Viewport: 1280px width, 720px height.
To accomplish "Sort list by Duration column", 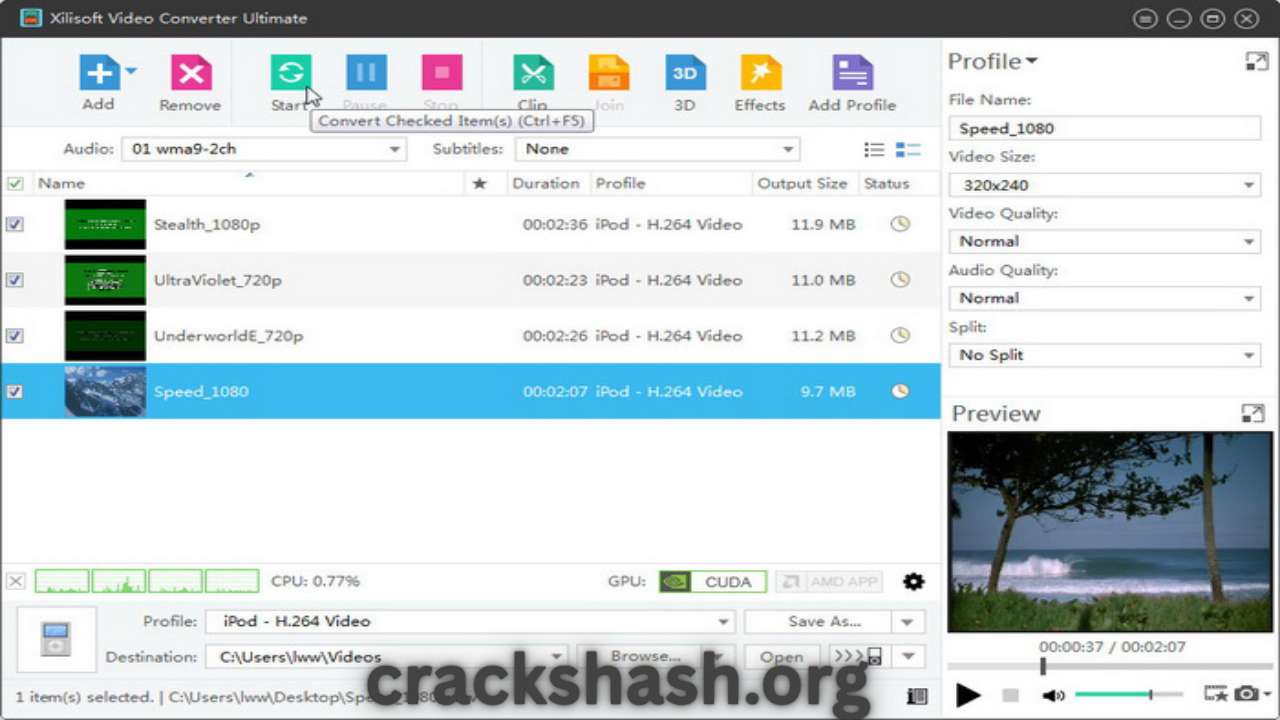I will pos(545,183).
